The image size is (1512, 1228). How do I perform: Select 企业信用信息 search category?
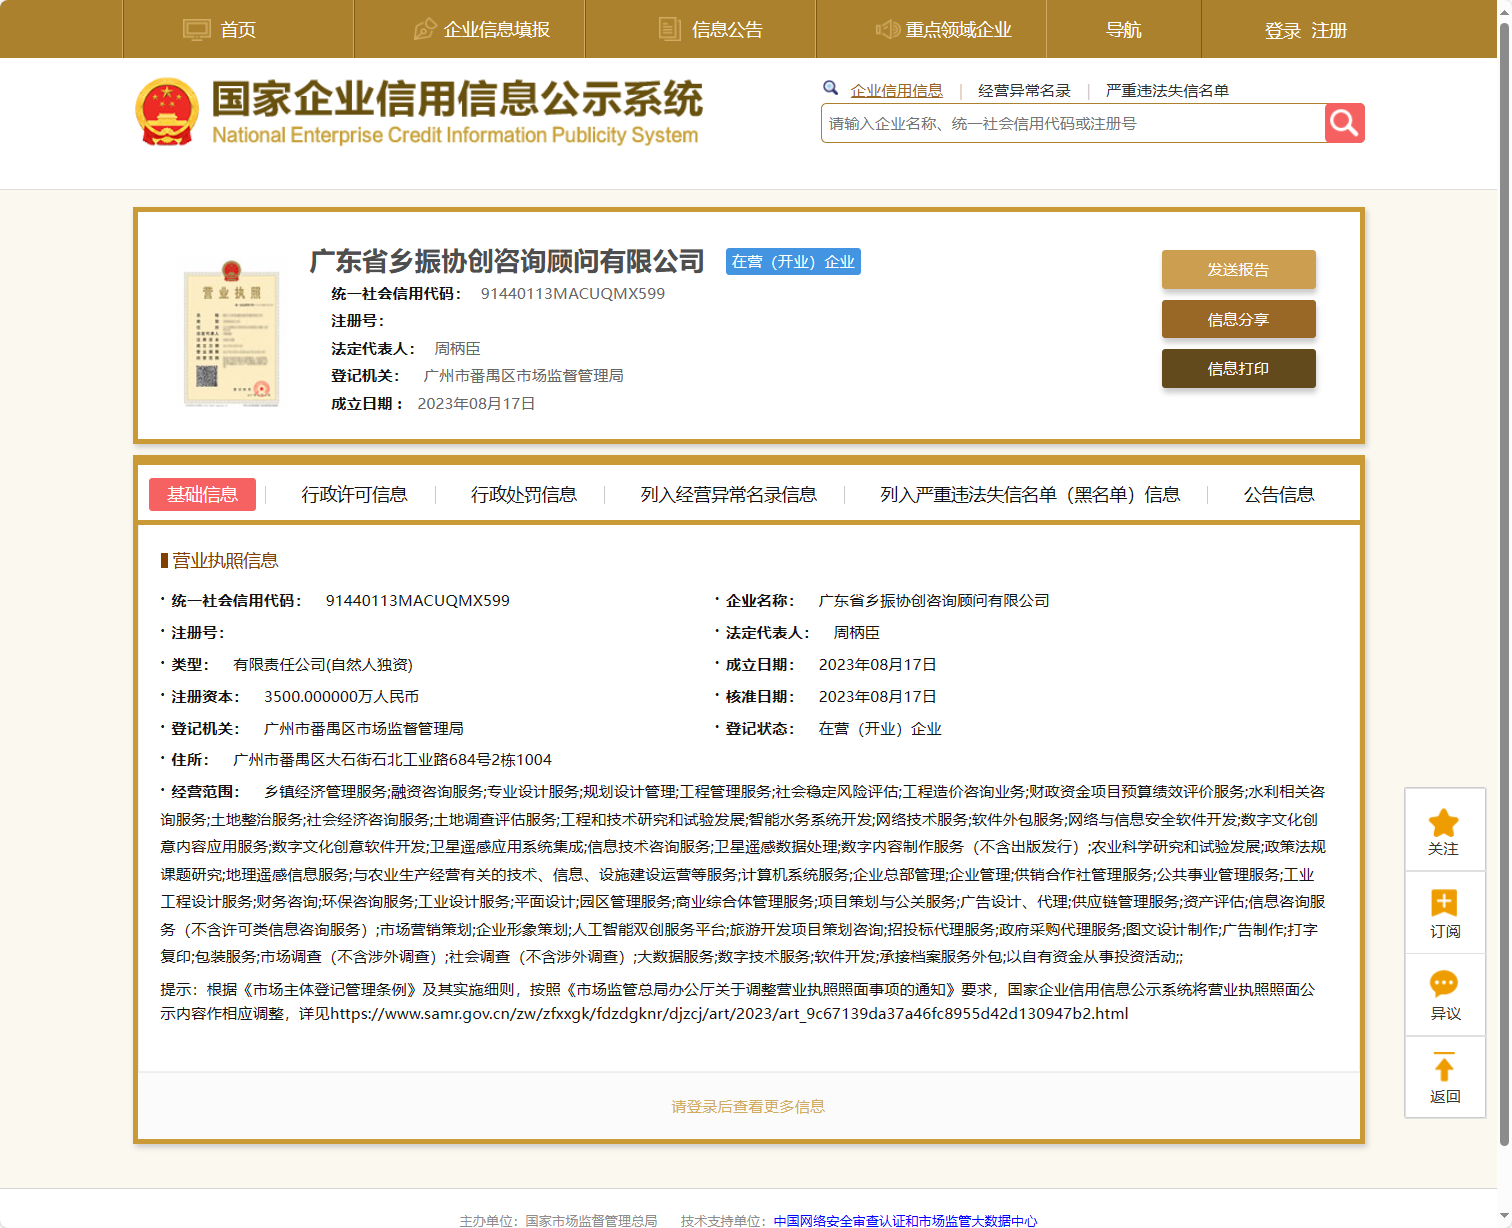point(896,90)
